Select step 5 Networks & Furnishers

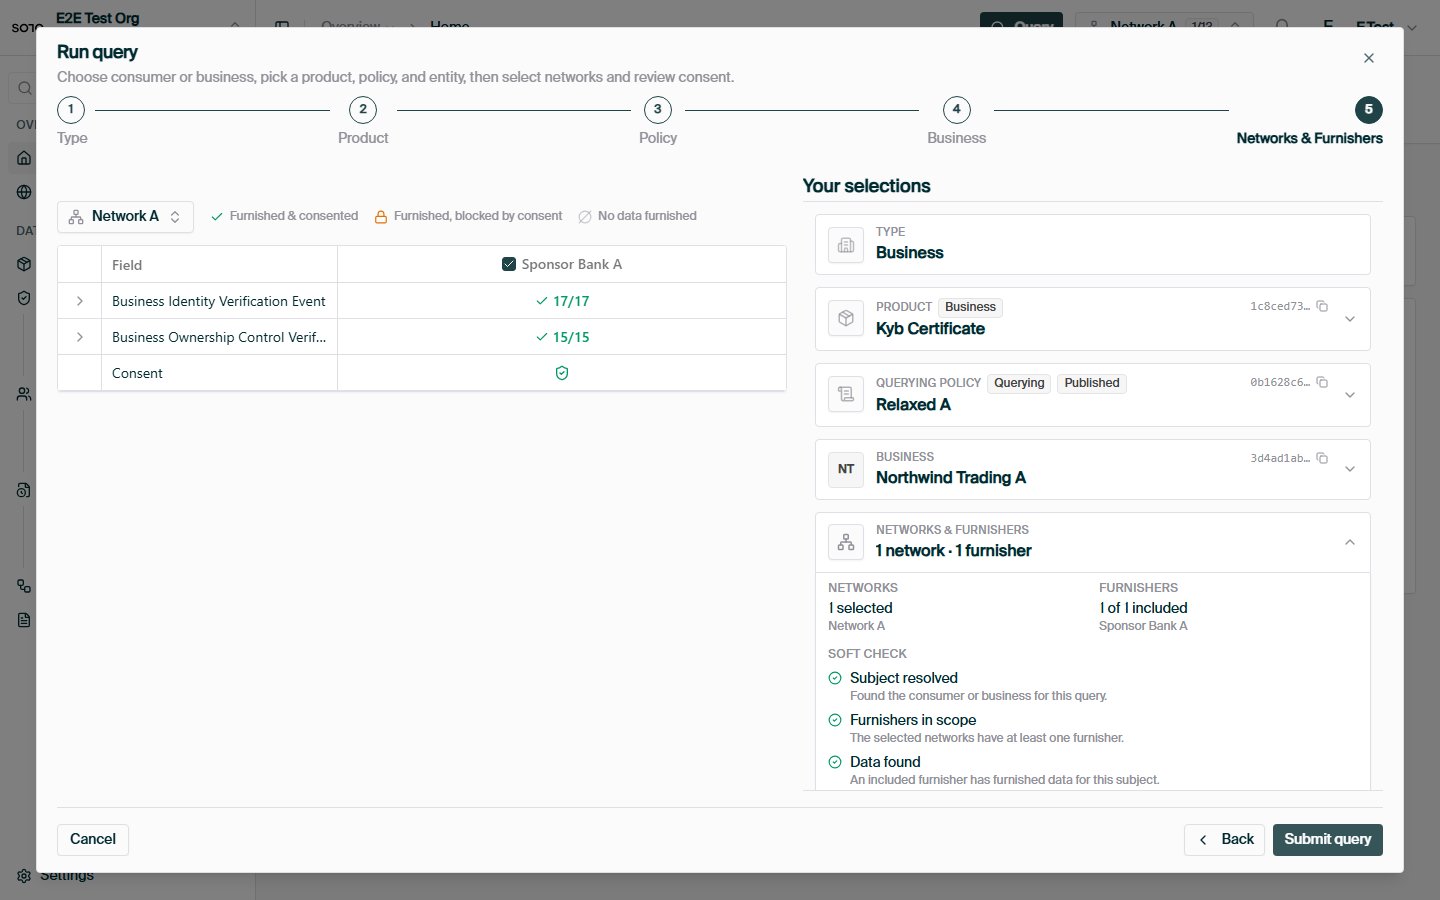[x=1368, y=109]
